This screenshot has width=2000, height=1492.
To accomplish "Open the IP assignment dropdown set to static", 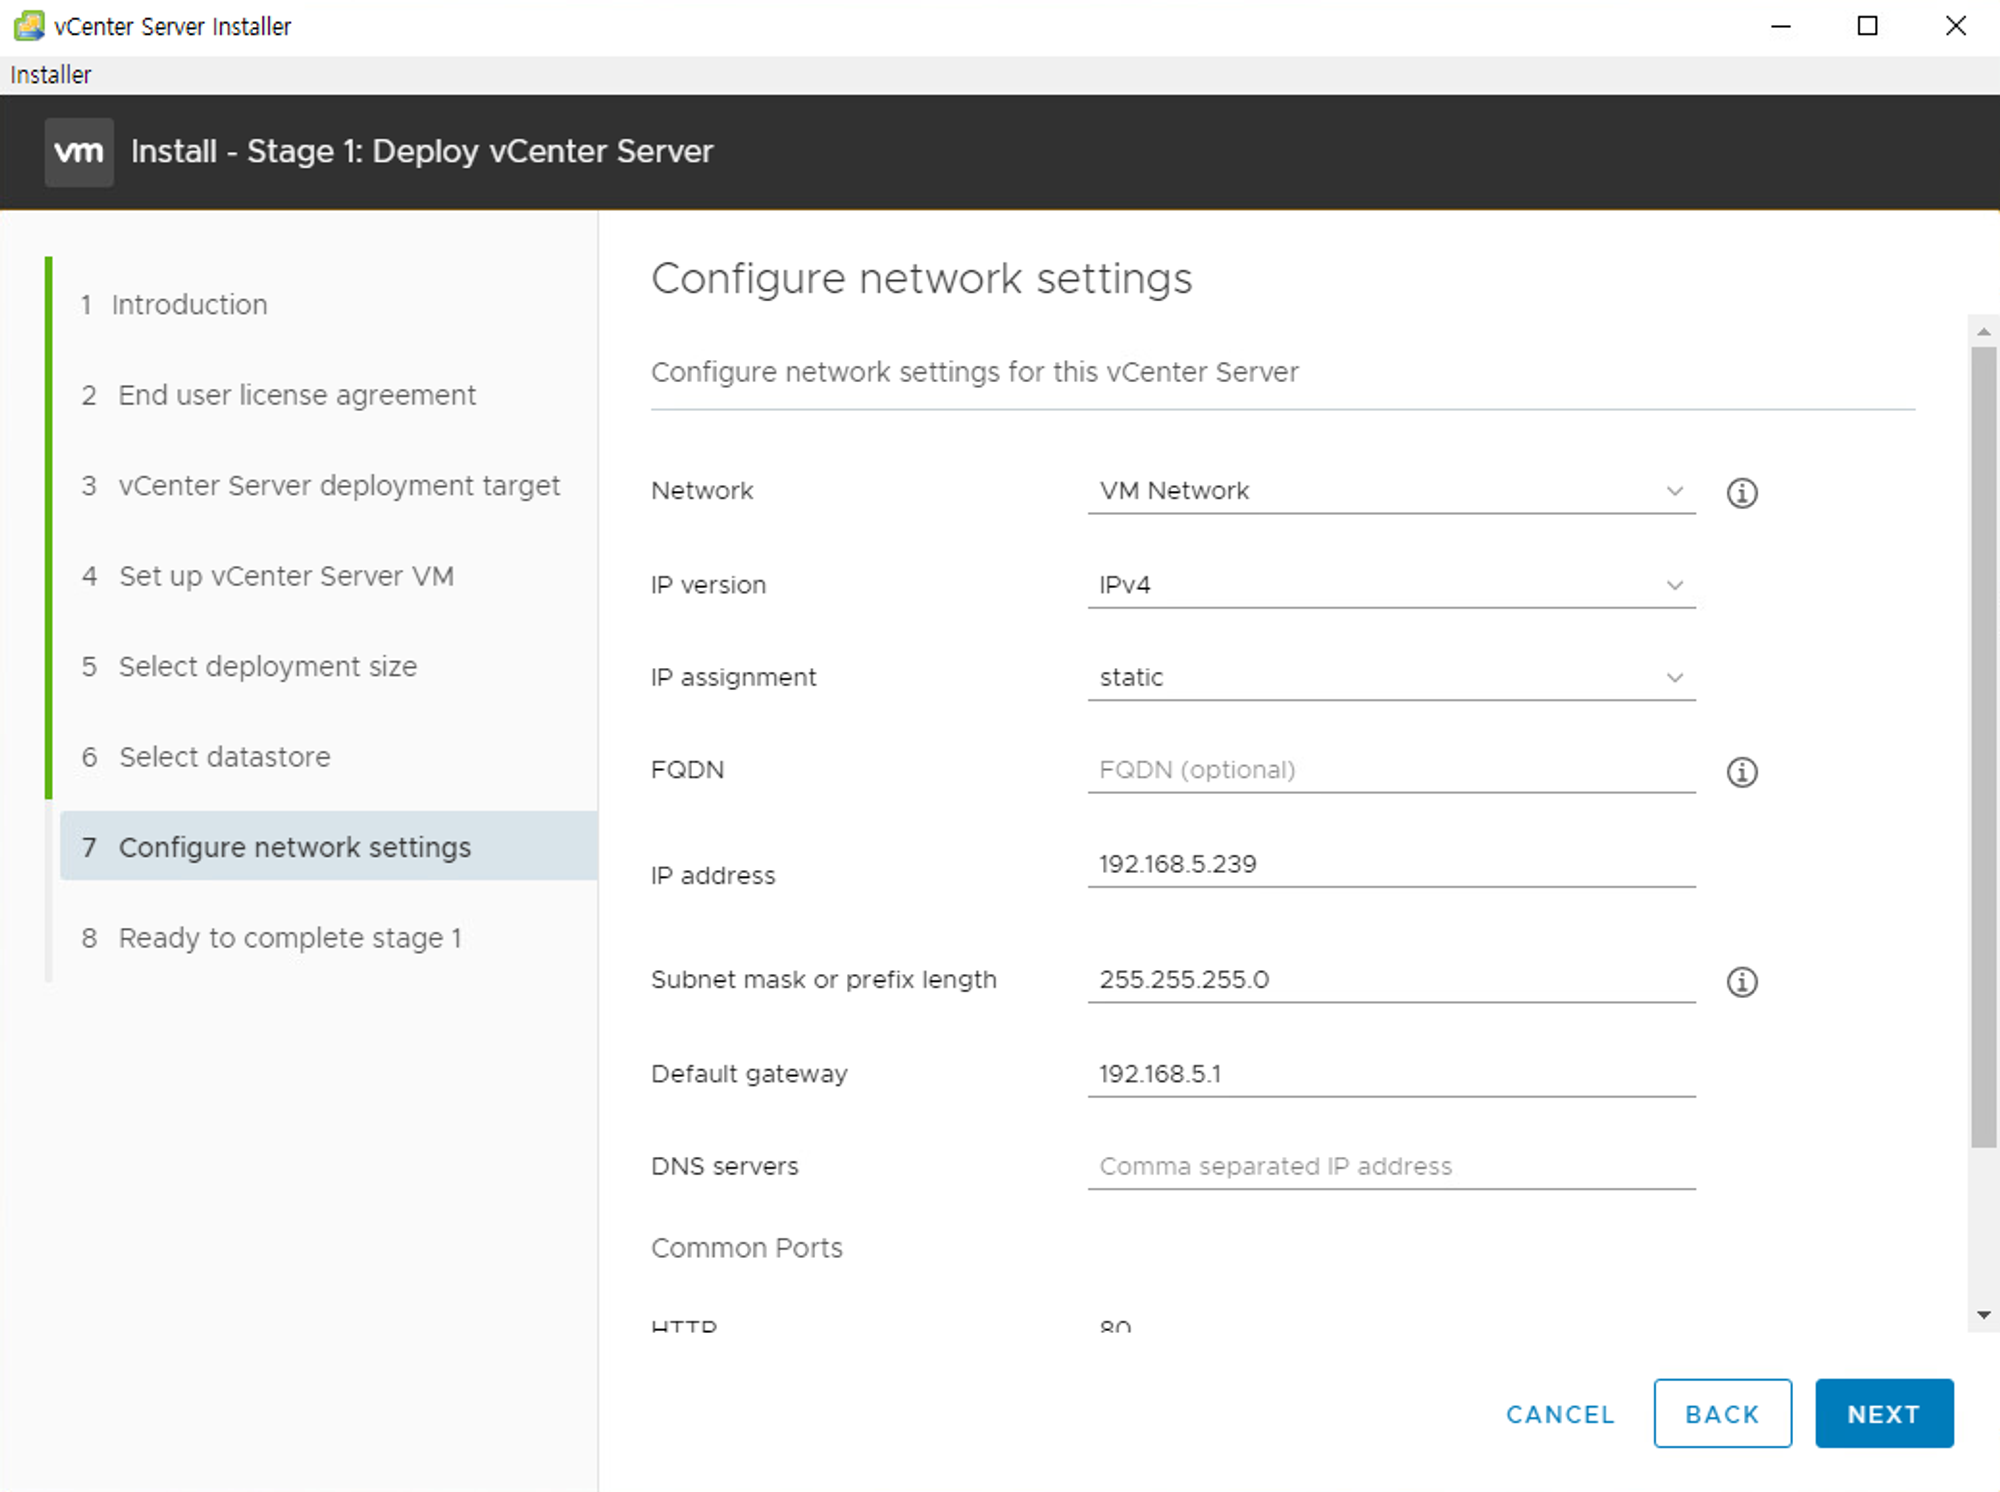I will 1390,678.
